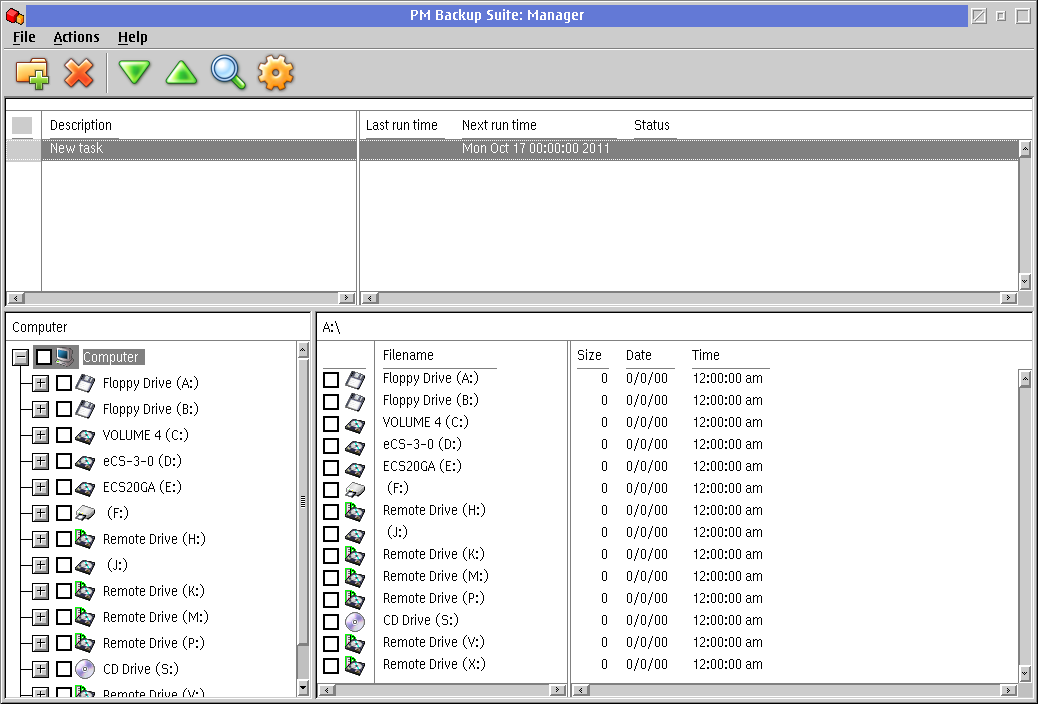Click the (F:) removable drive icon in tree
Image resolution: width=1038 pixels, height=704 pixels.
point(85,513)
